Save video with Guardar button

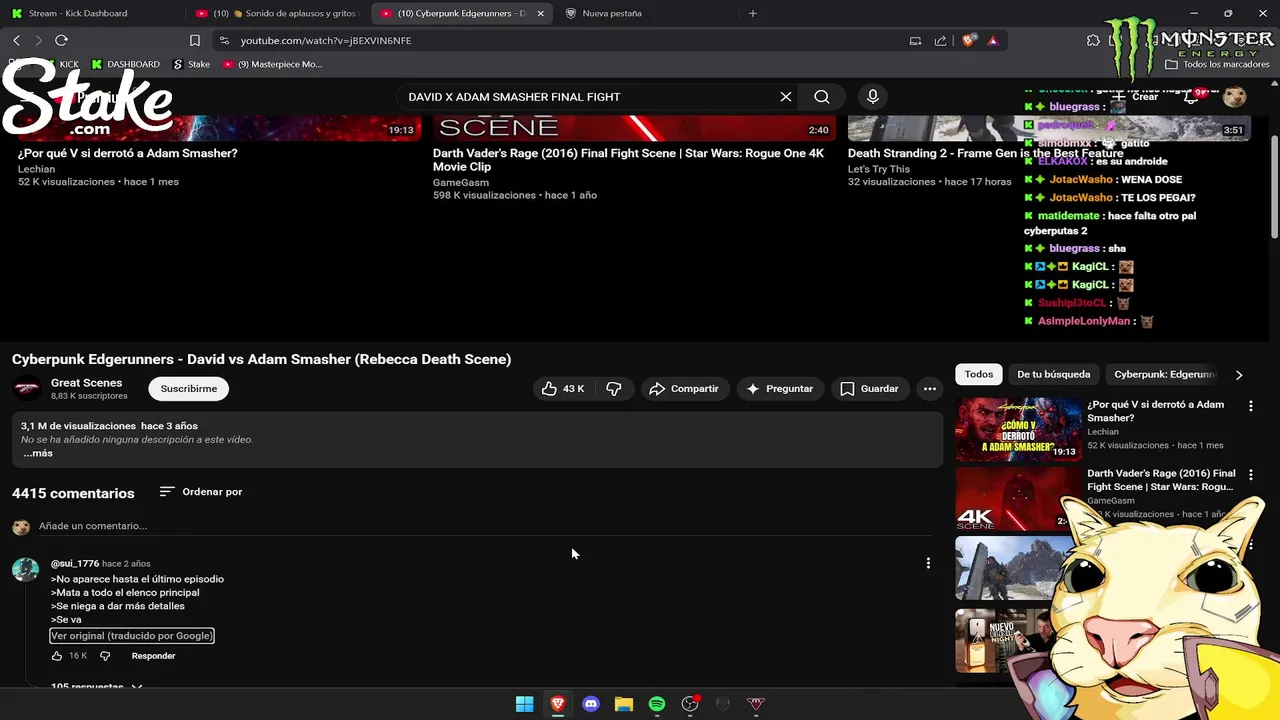(869, 388)
